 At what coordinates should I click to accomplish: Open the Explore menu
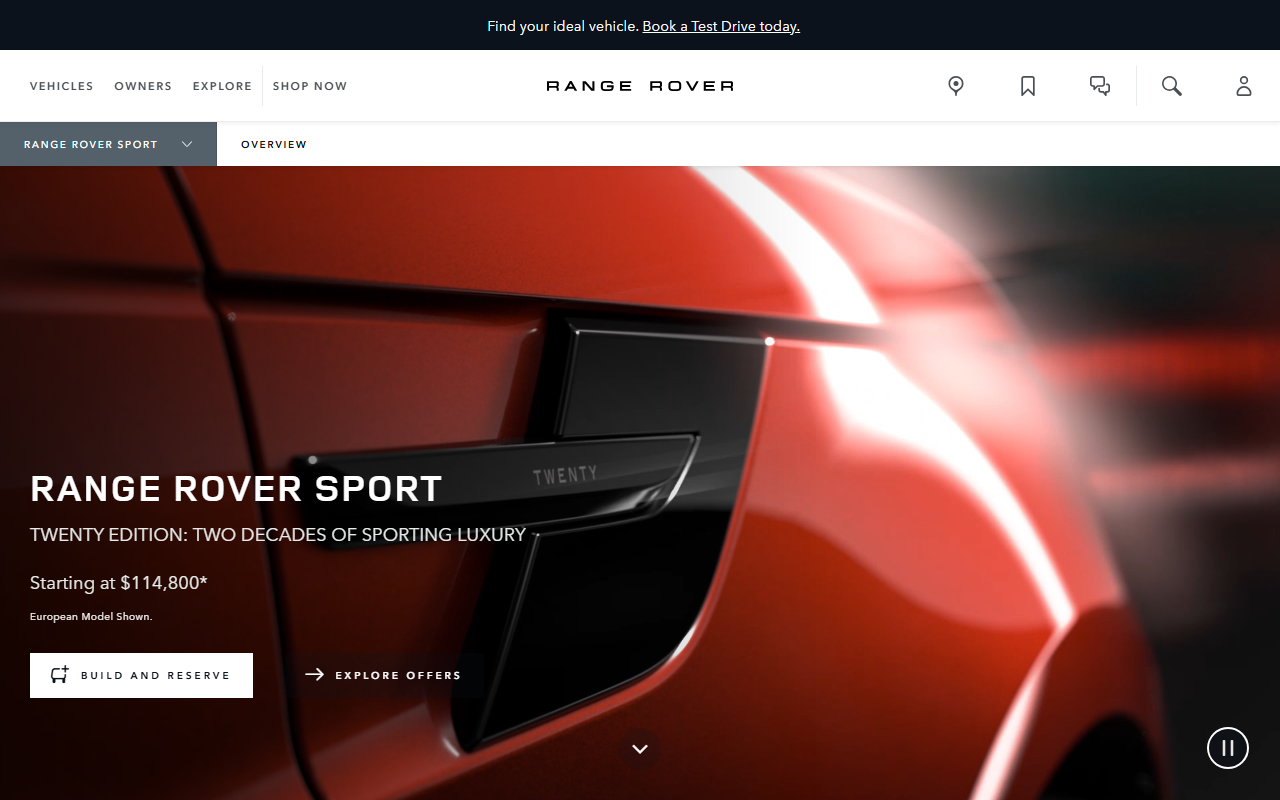point(222,86)
